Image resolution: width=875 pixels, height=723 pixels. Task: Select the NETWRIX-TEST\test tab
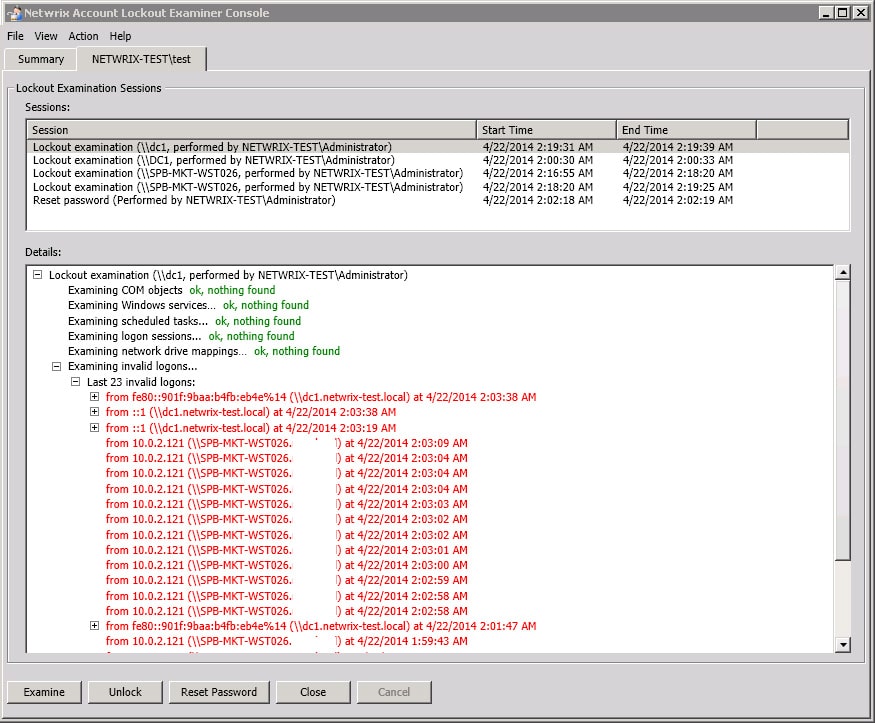141,60
